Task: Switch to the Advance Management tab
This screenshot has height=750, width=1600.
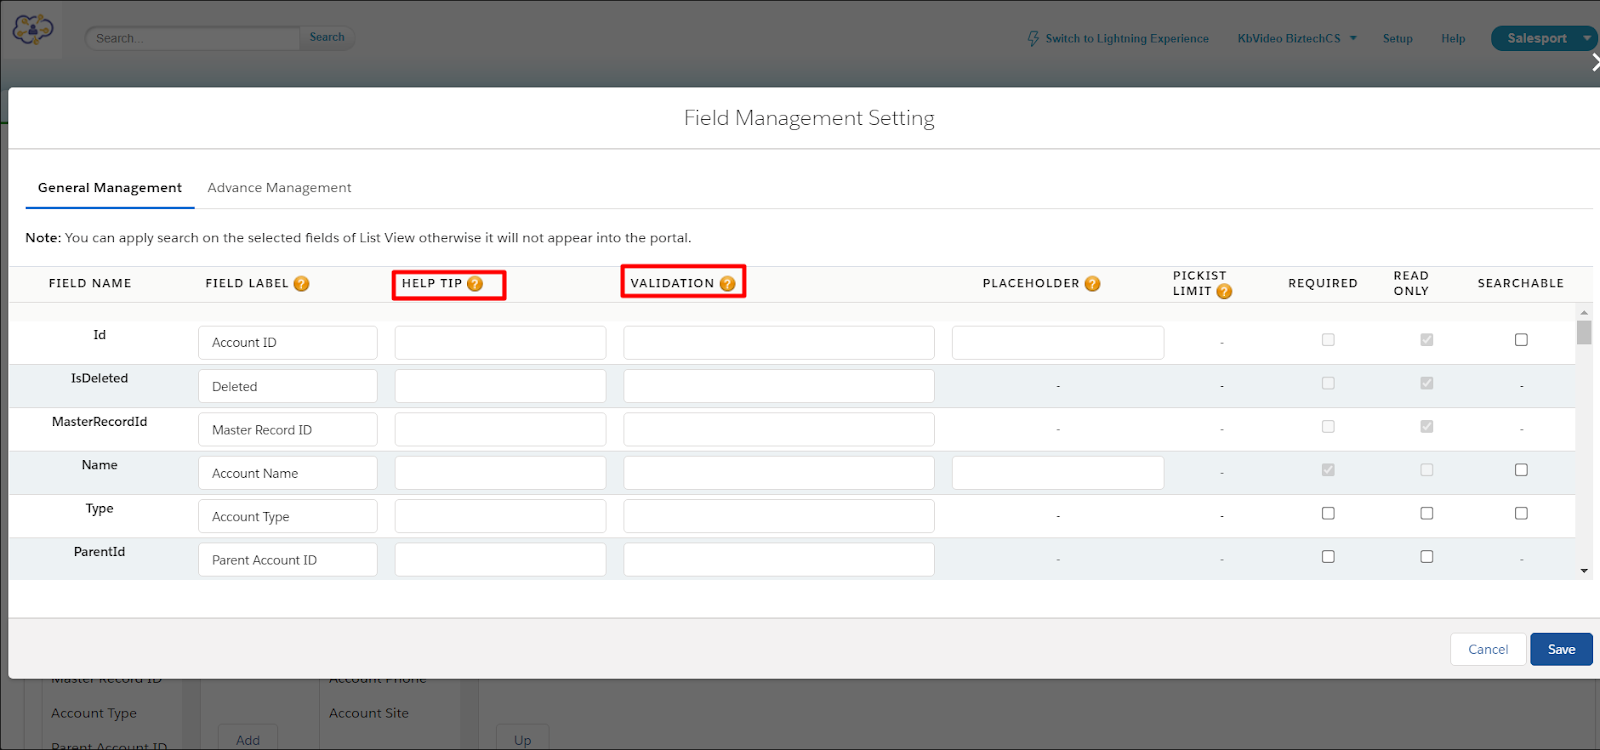Action: (279, 188)
